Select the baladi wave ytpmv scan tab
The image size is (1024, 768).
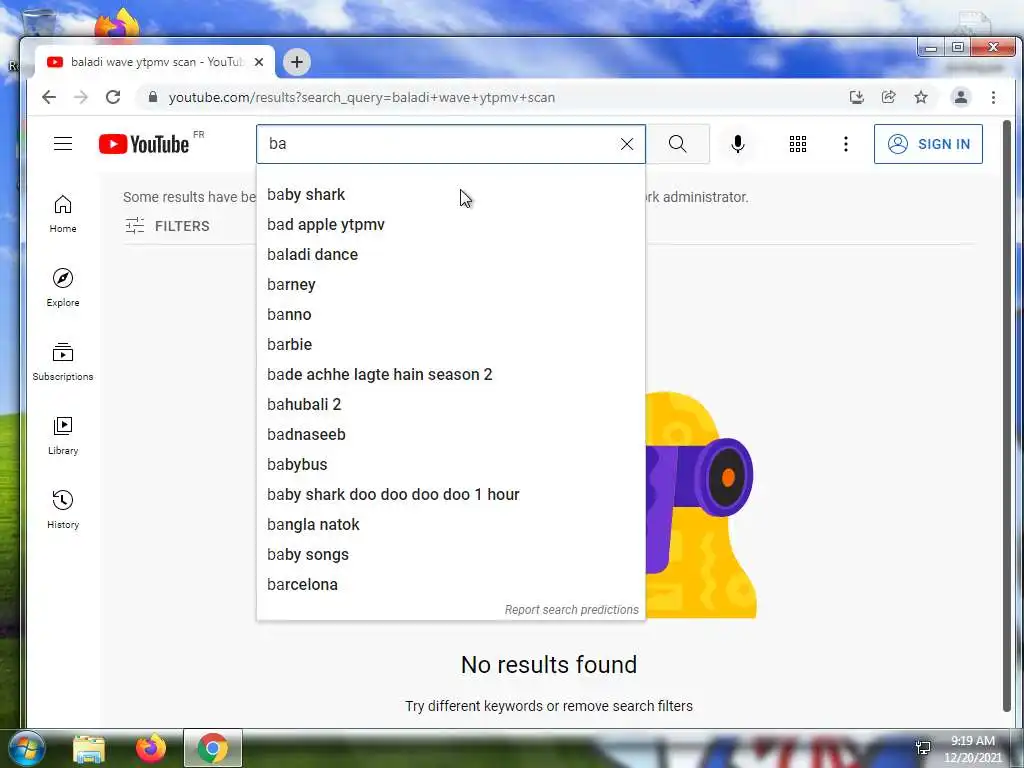point(155,62)
